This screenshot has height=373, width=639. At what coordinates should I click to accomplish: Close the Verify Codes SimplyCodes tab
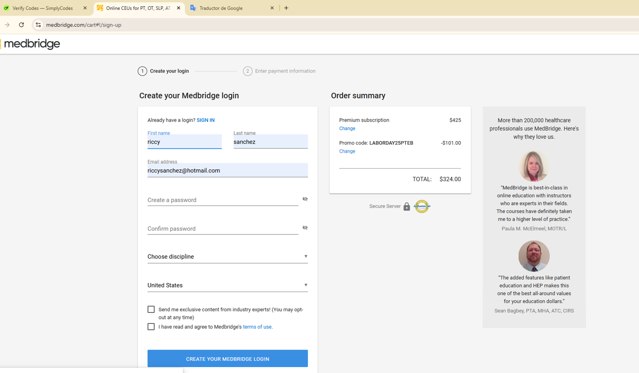pyautogui.click(x=85, y=8)
